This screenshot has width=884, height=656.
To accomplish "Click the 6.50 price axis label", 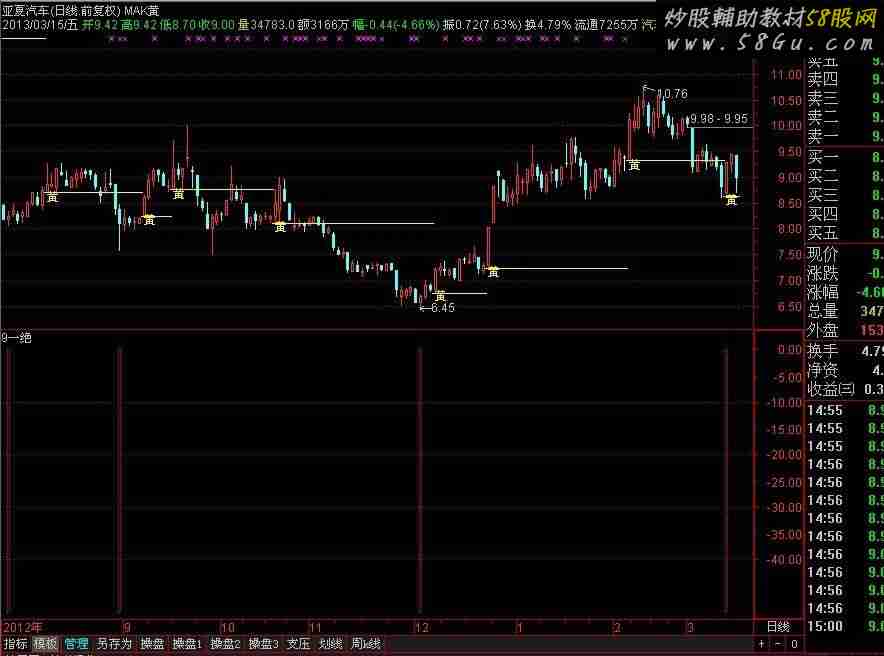I will tap(789, 307).
